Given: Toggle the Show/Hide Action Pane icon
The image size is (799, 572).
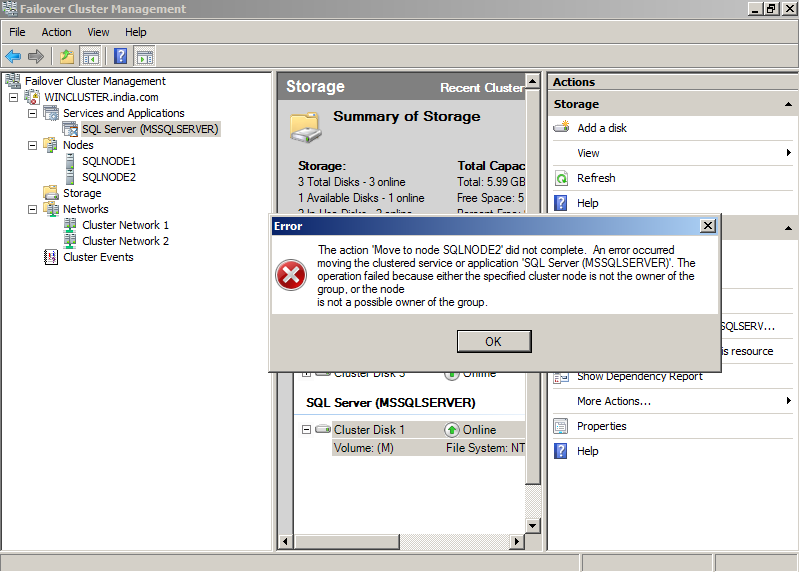Looking at the screenshot, I should point(145,56).
